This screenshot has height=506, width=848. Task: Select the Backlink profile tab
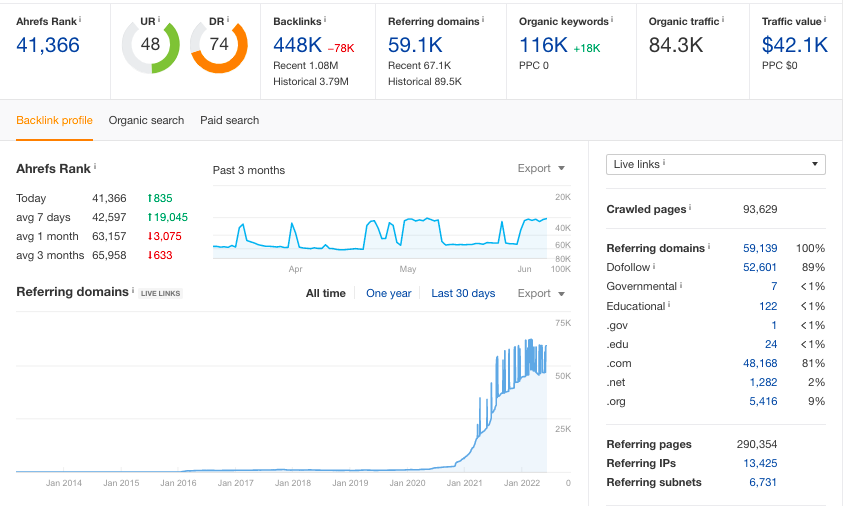pyautogui.click(x=54, y=120)
